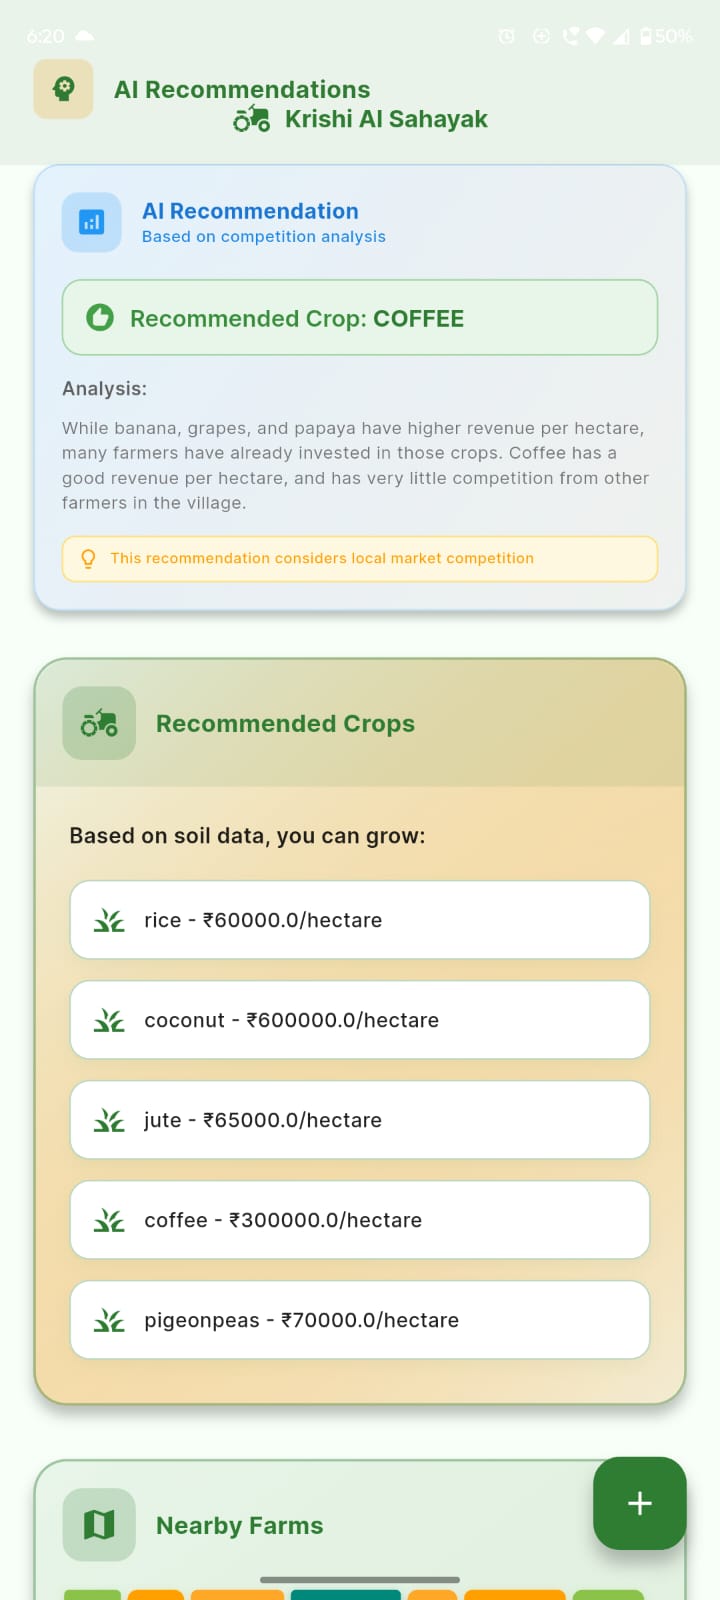Open the jute ₹65000.0/hectare entry

click(360, 1120)
